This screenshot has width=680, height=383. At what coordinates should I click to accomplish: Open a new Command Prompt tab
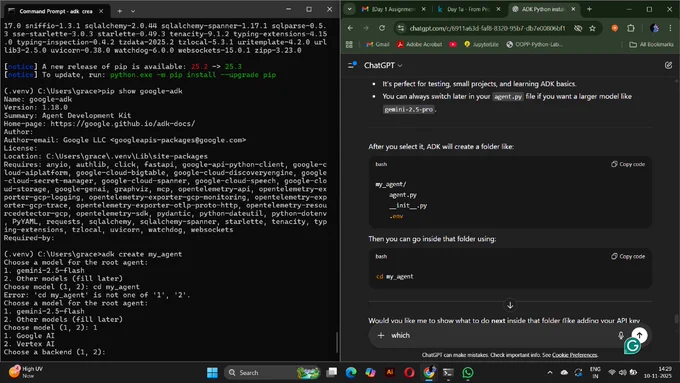pyautogui.click(x=119, y=11)
